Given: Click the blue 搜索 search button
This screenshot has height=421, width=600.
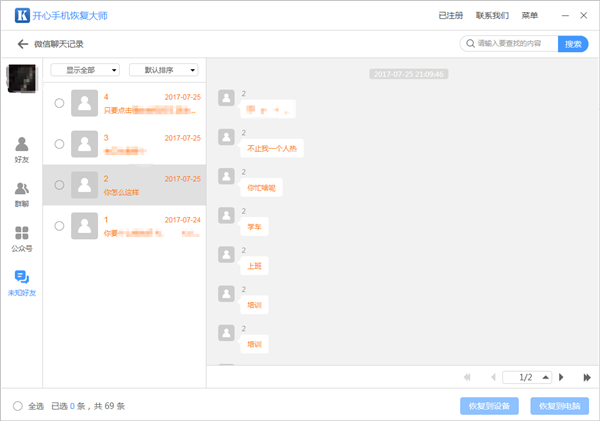Looking at the screenshot, I should (x=574, y=44).
